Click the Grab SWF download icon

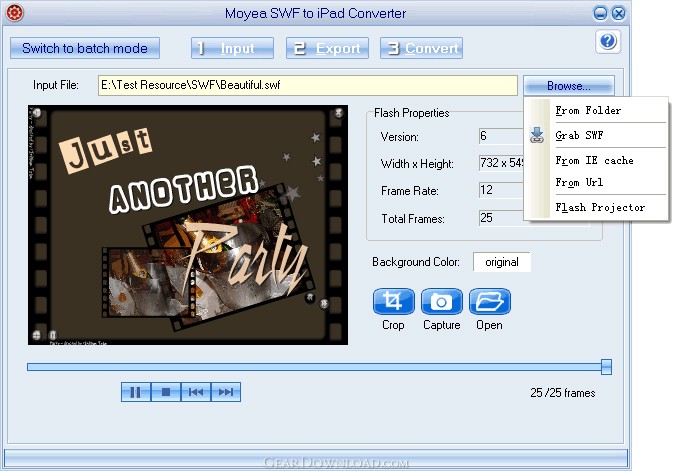click(537, 135)
